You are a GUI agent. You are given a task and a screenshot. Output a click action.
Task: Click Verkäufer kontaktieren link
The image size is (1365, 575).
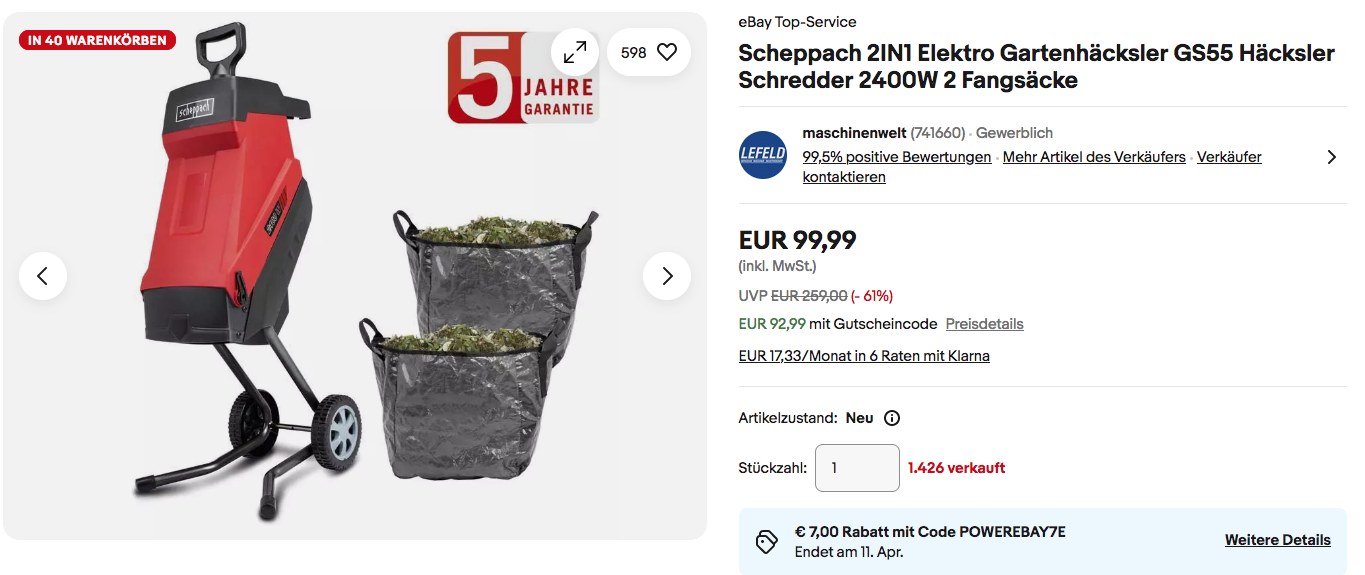pos(1032,167)
